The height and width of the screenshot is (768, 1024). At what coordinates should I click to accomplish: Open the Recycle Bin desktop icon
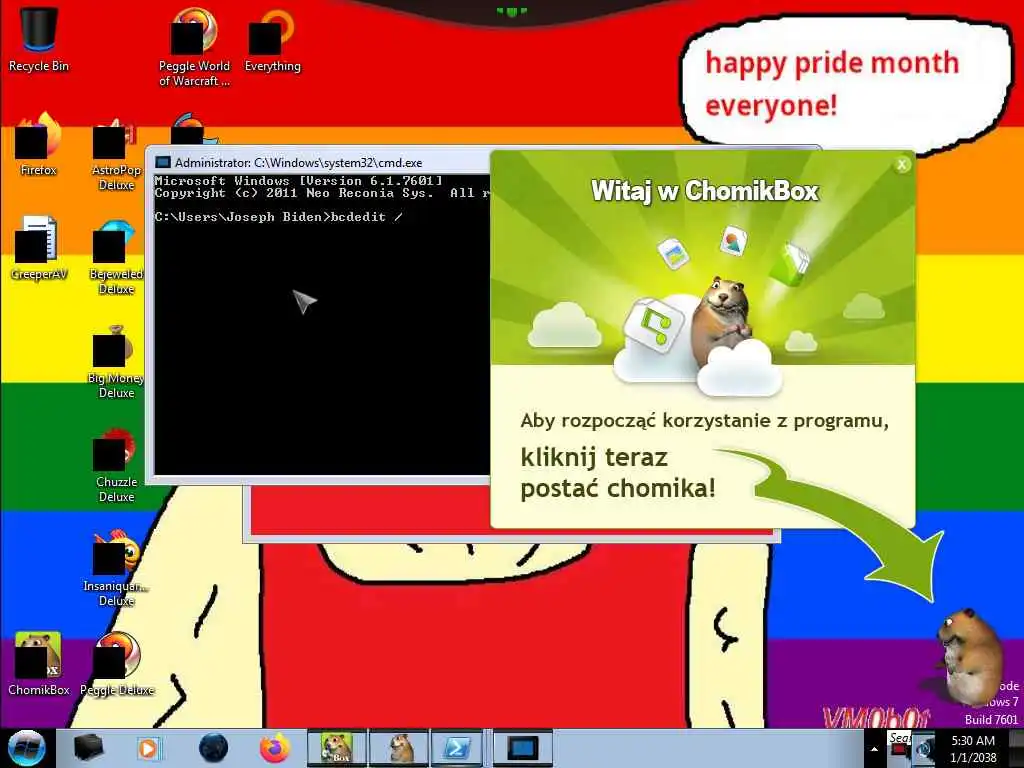pyautogui.click(x=39, y=39)
